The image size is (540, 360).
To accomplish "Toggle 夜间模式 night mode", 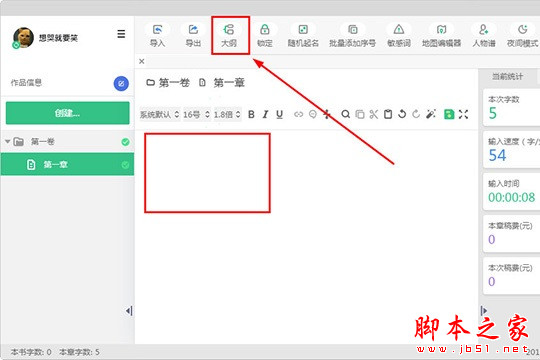I will click(x=522, y=35).
